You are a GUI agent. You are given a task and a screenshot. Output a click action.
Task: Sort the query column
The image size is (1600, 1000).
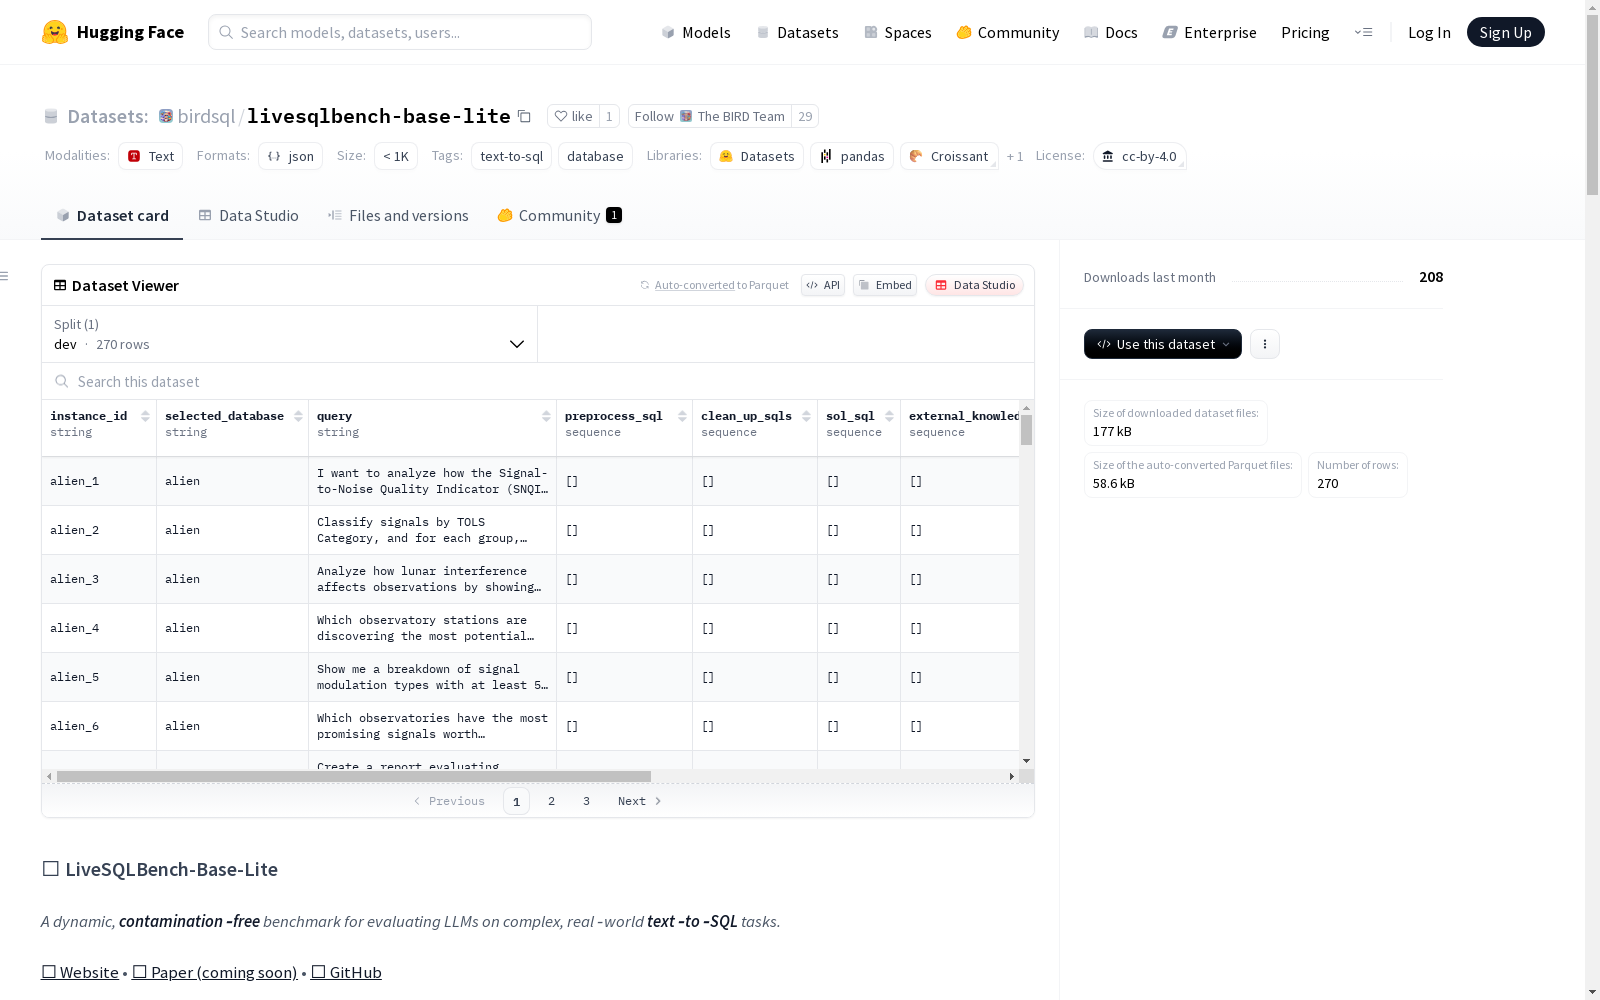[546, 416]
